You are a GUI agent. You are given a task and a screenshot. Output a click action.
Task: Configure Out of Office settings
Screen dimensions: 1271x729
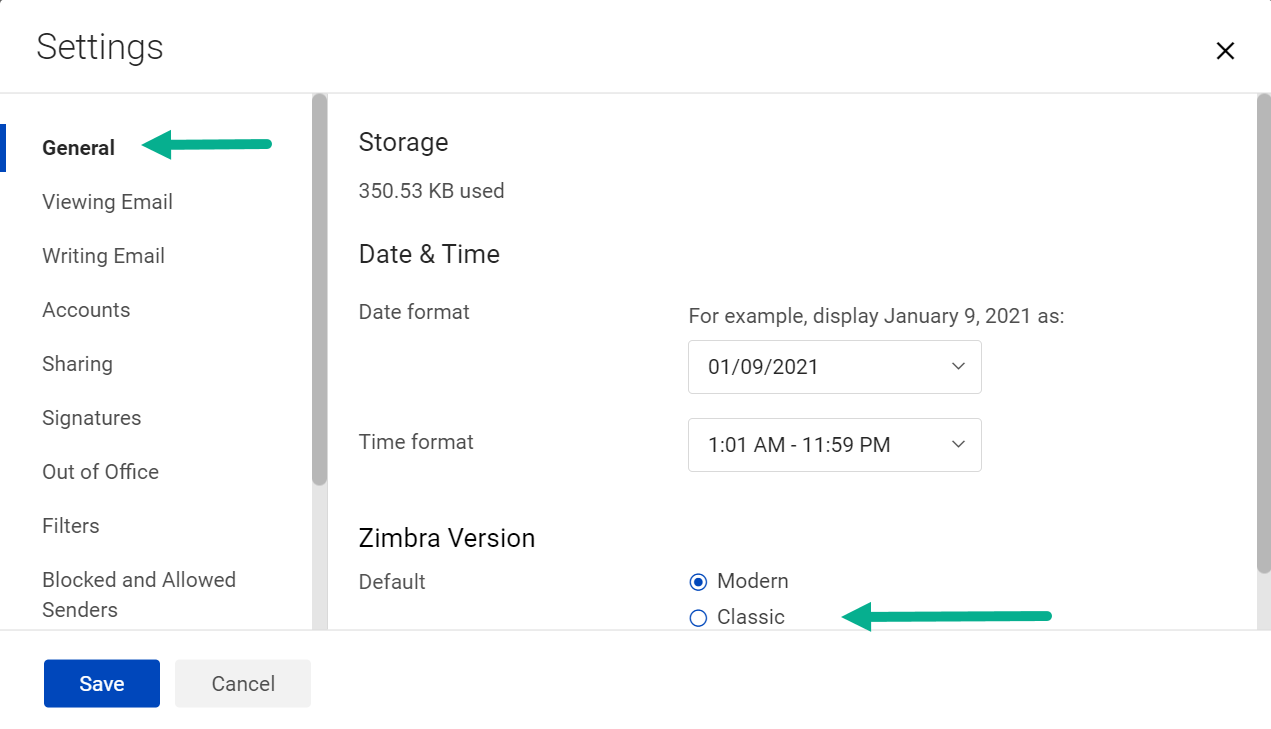100,471
